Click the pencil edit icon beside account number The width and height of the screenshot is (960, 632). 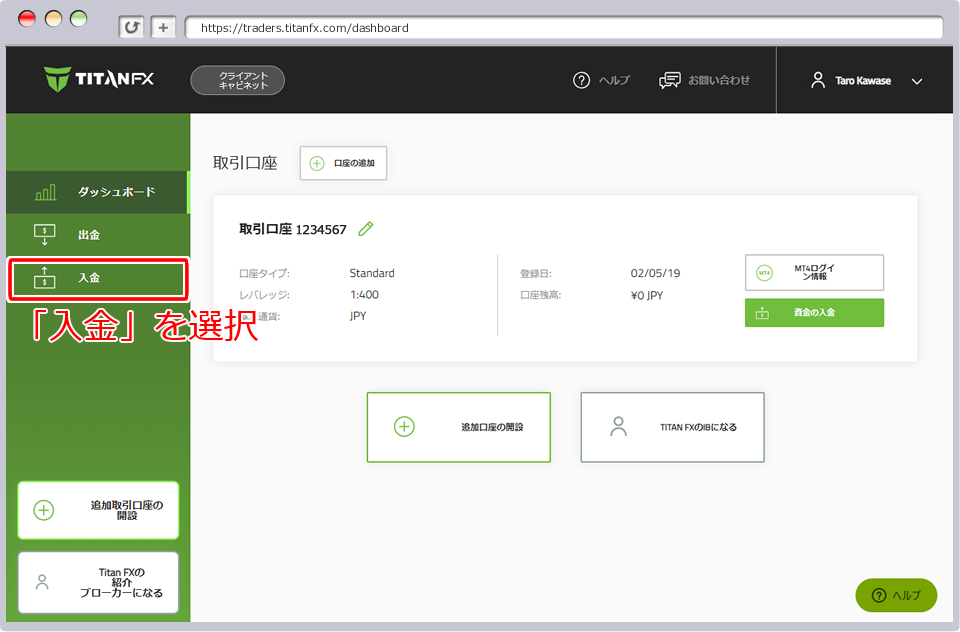[x=366, y=229]
